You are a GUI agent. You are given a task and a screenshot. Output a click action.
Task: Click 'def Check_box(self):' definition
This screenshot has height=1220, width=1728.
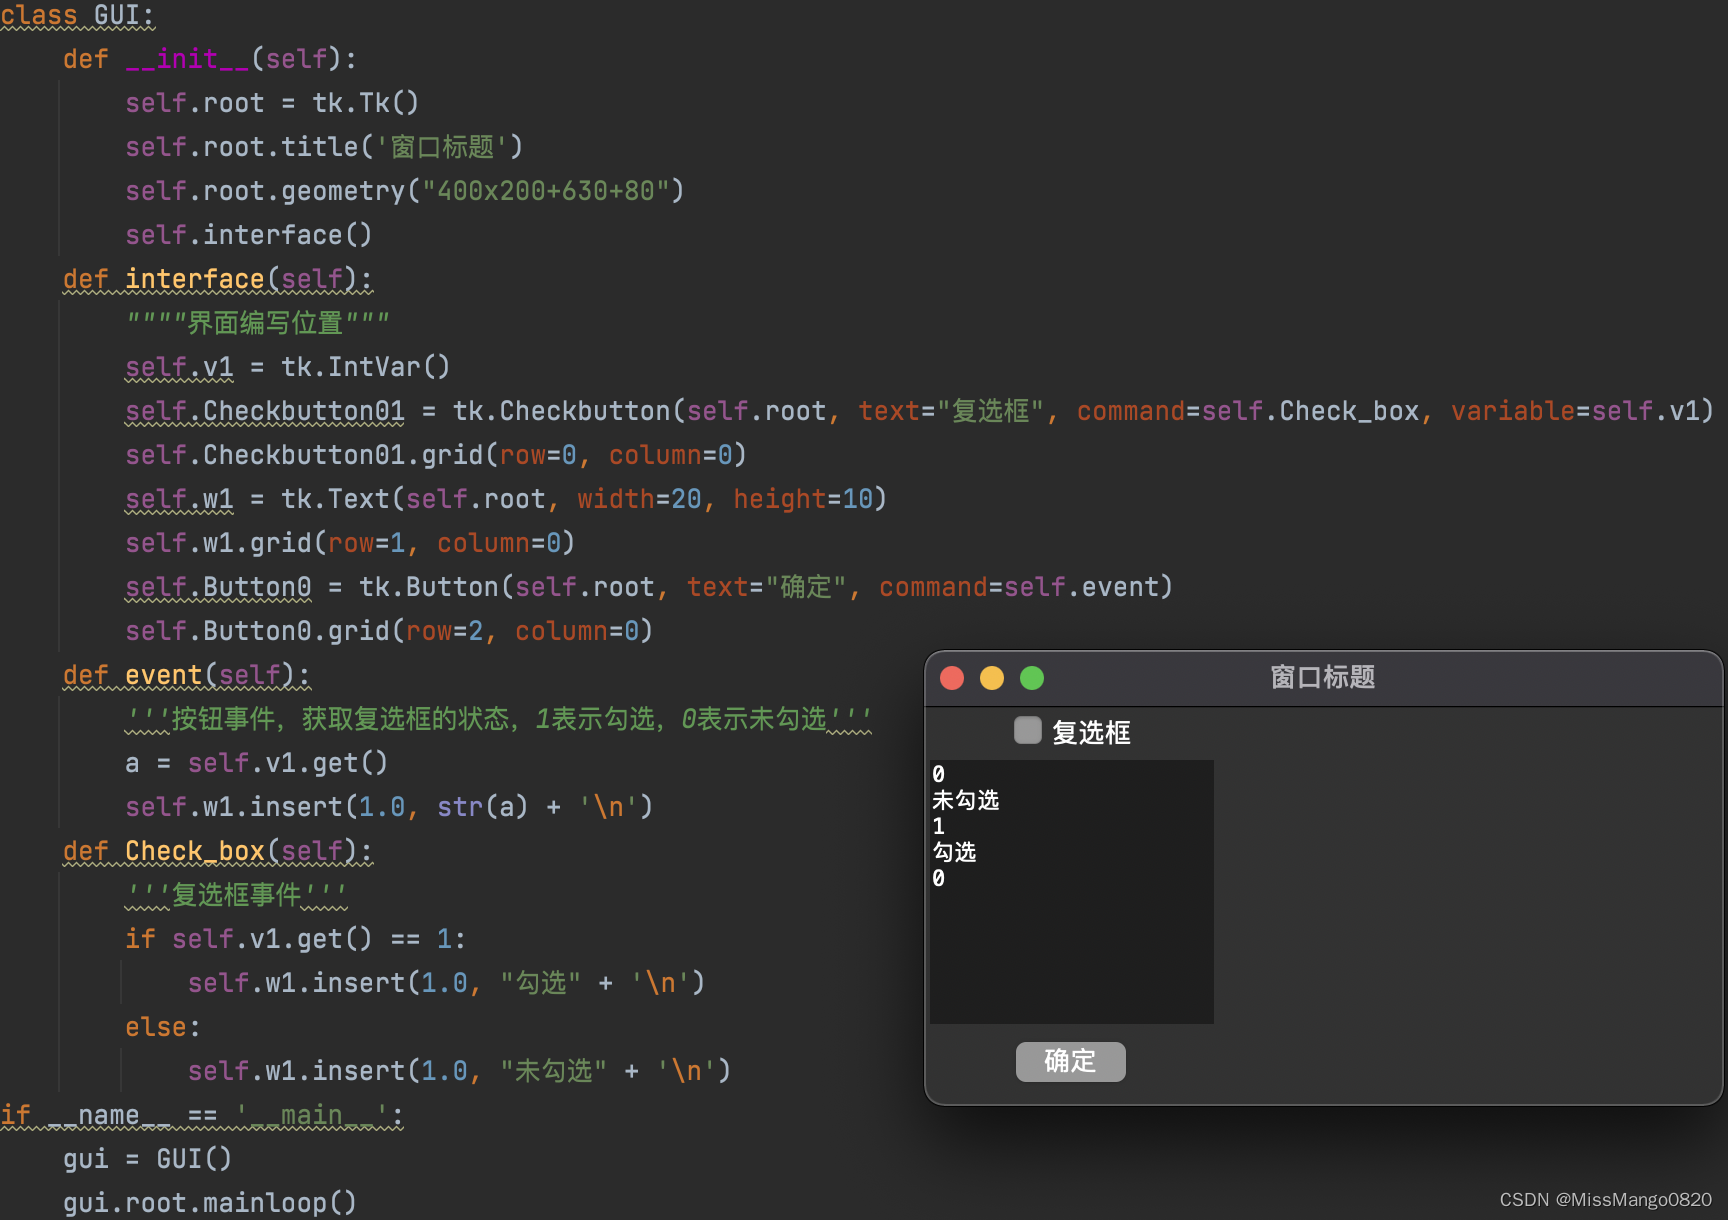pos(217,851)
